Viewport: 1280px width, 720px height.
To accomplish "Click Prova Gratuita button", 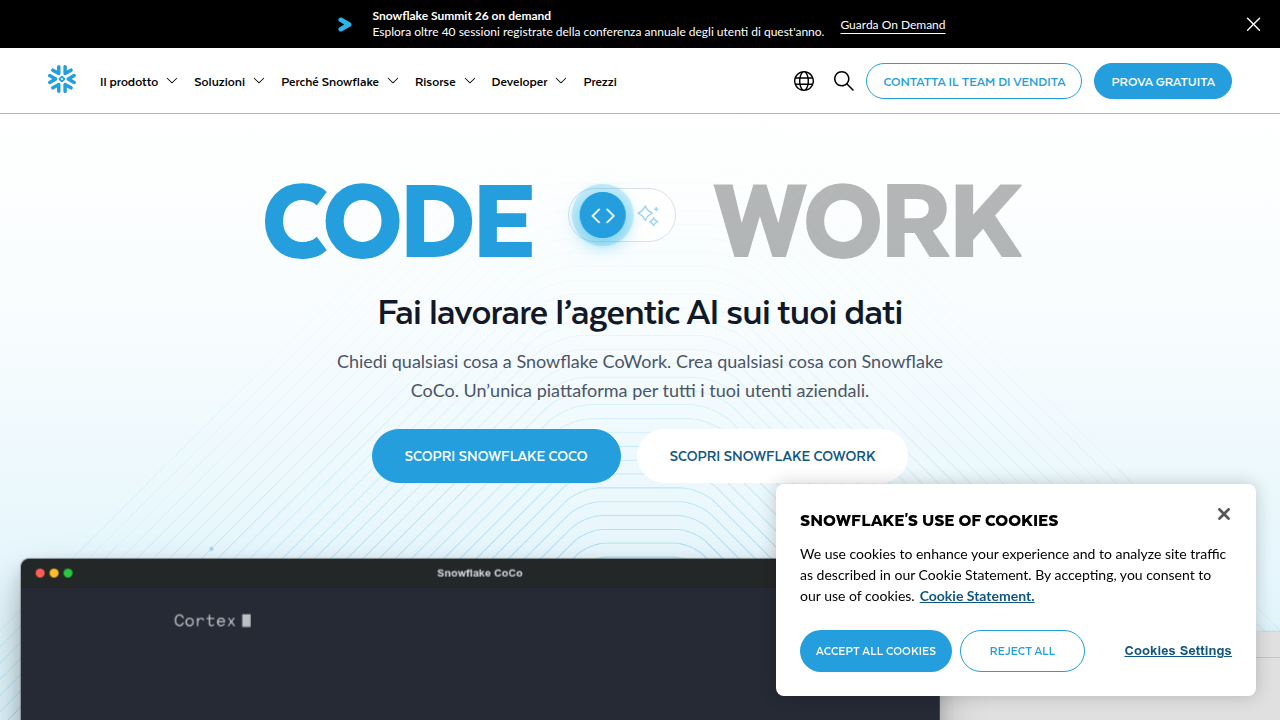I will [1163, 81].
